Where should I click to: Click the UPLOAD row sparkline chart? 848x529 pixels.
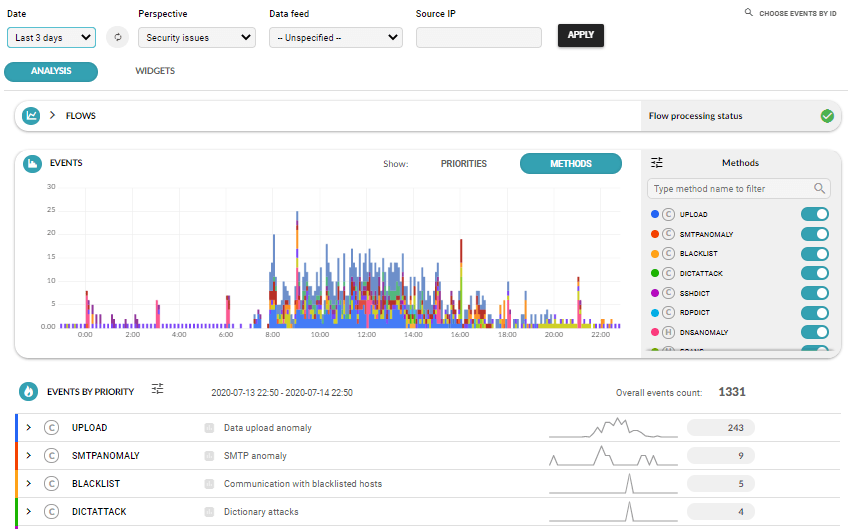[613, 427]
